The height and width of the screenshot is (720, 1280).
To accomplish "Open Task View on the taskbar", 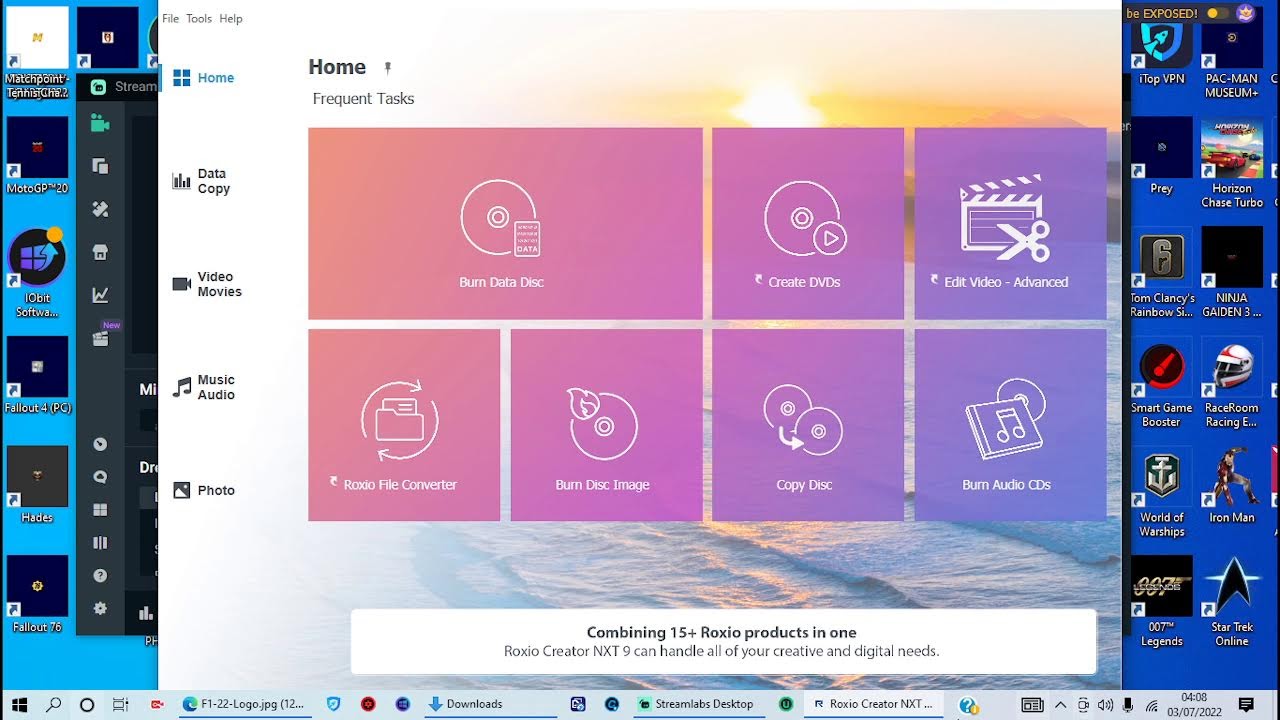I will pyautogui.click(x=120, y=704).
